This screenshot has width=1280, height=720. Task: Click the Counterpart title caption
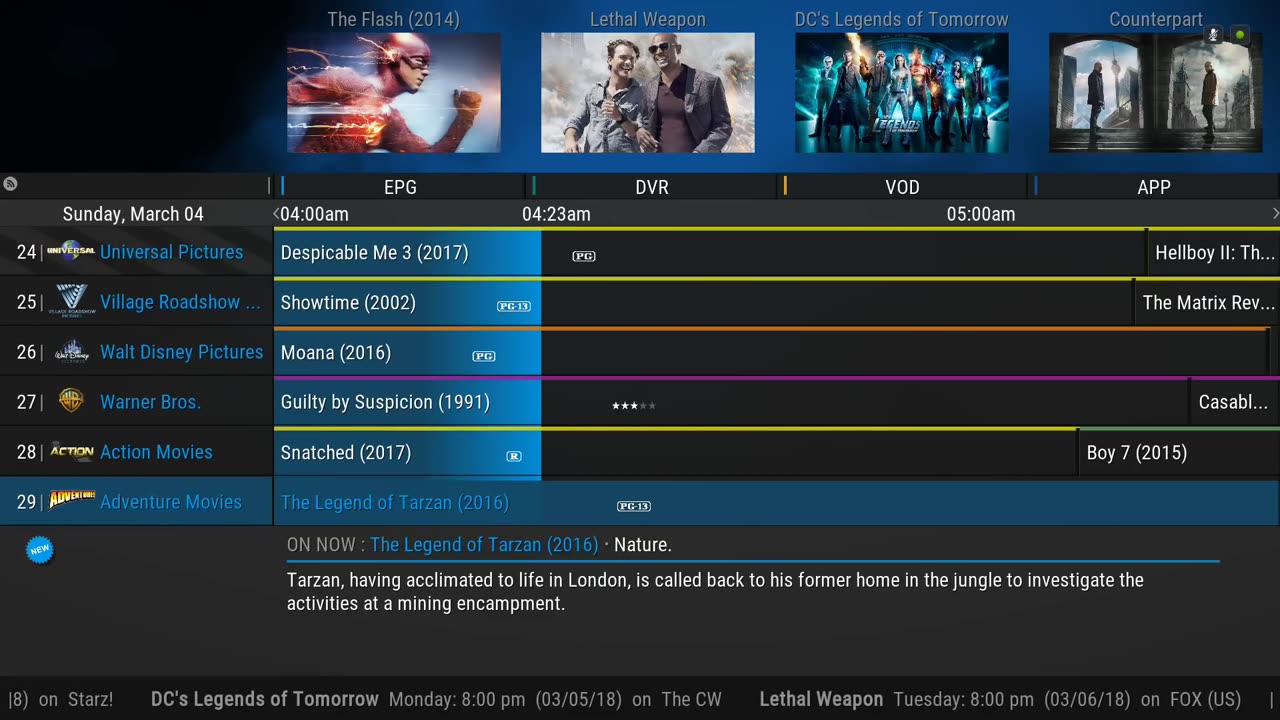coord(1156,19)
